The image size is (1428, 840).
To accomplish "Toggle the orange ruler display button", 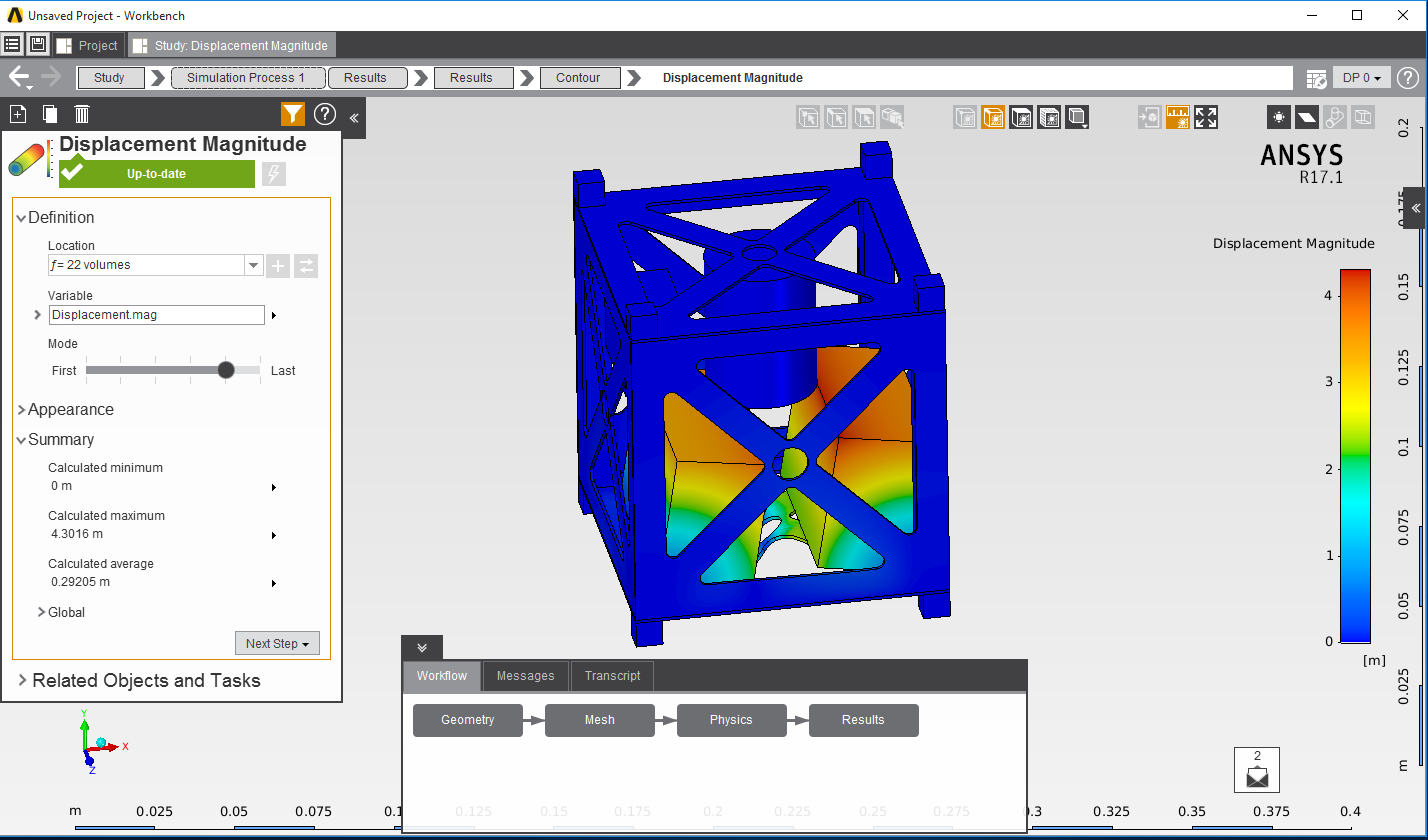I will [x=1178, y=117].
